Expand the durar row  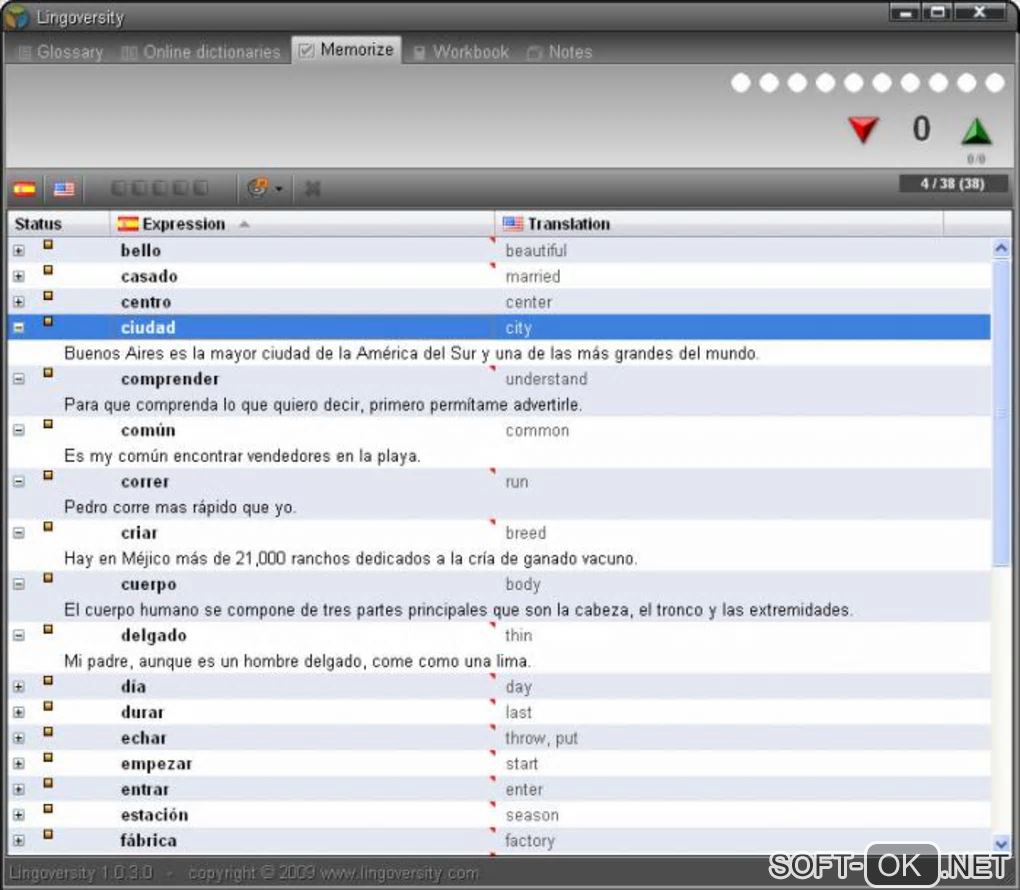click(19, 712)
